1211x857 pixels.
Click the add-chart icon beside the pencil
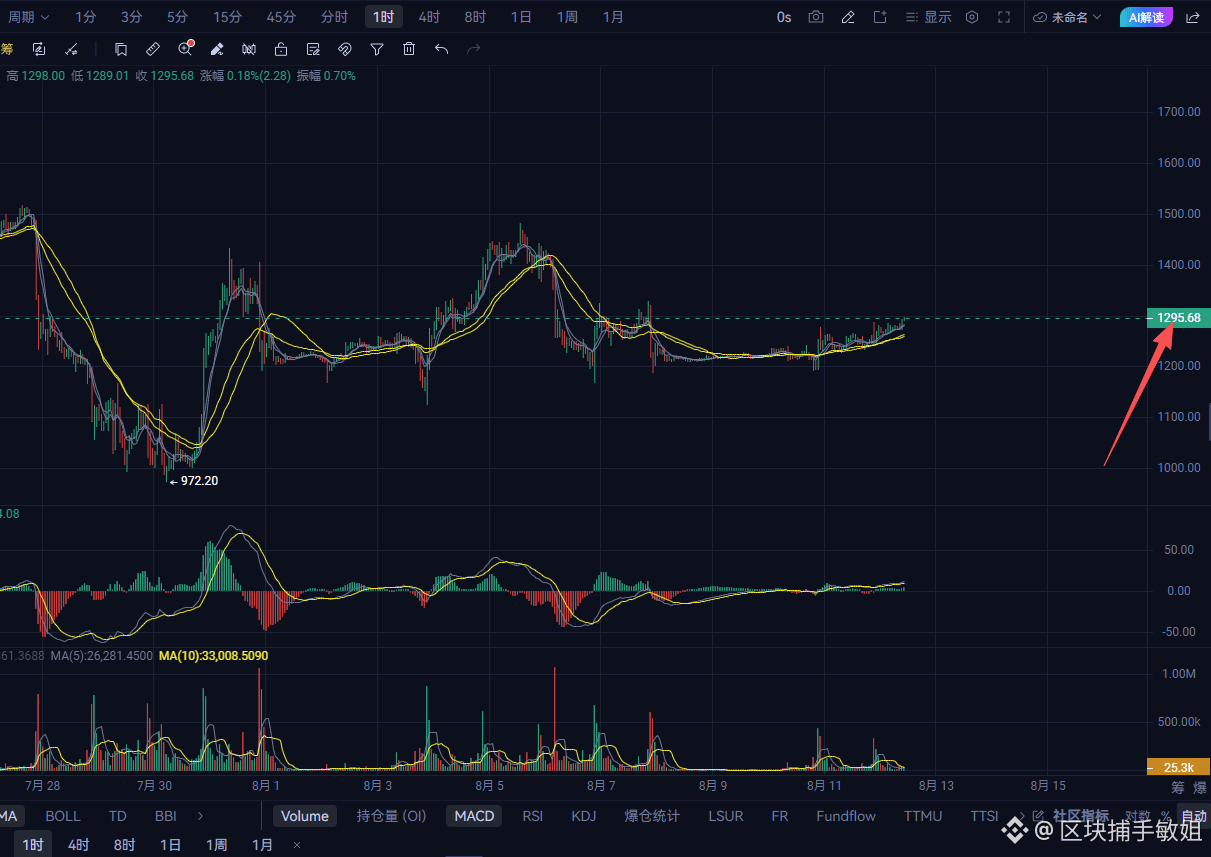(880, 17)
